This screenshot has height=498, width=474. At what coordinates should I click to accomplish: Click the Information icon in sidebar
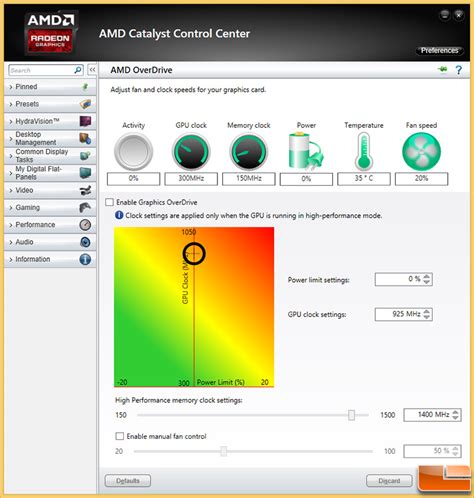pos(85,259)
